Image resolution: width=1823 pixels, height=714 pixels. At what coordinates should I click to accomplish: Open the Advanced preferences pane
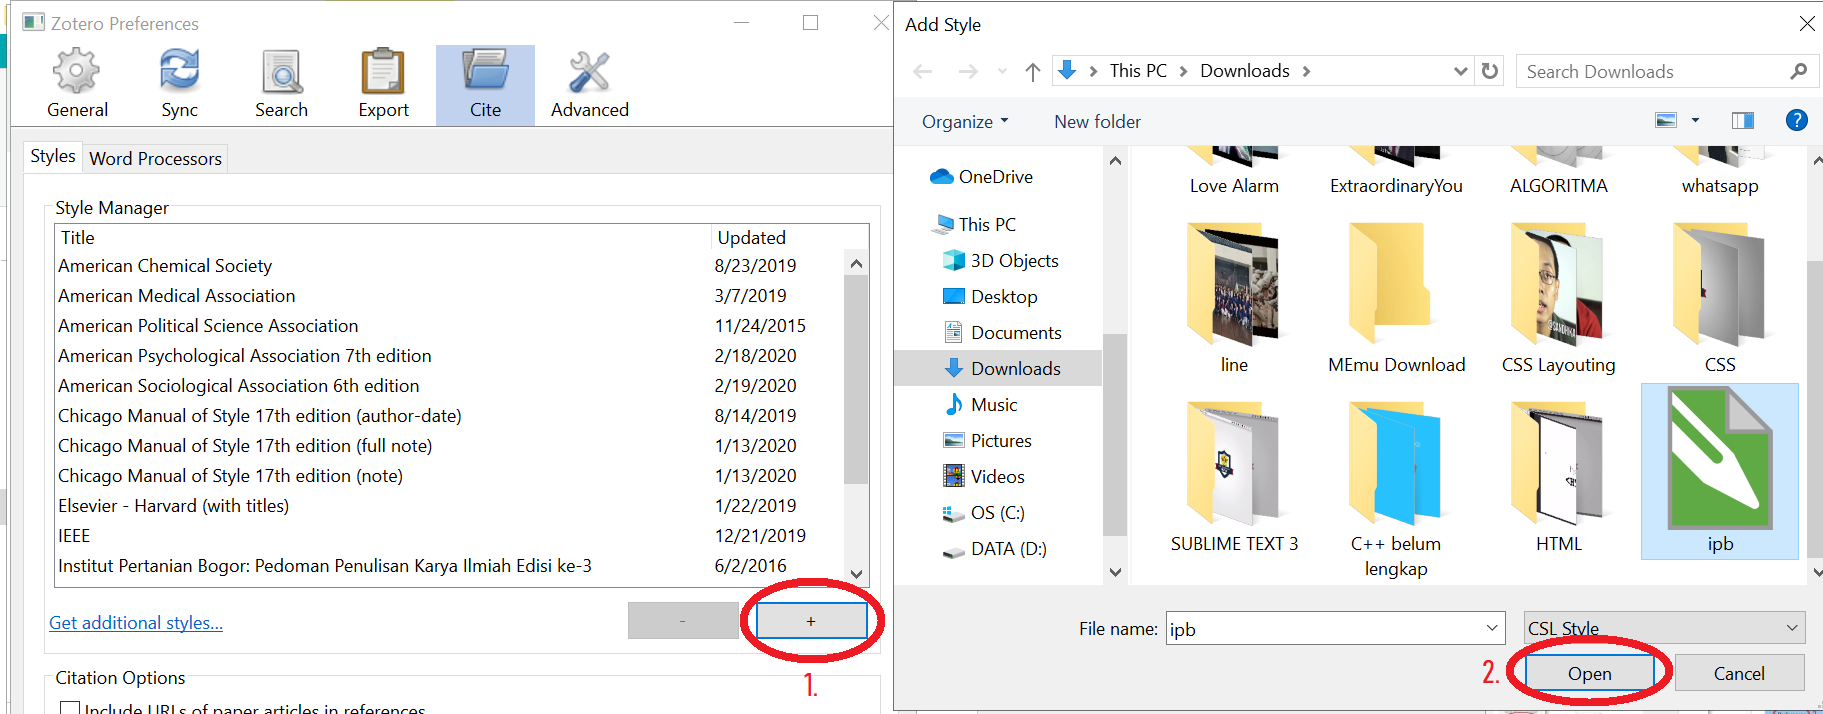point(589,85)
